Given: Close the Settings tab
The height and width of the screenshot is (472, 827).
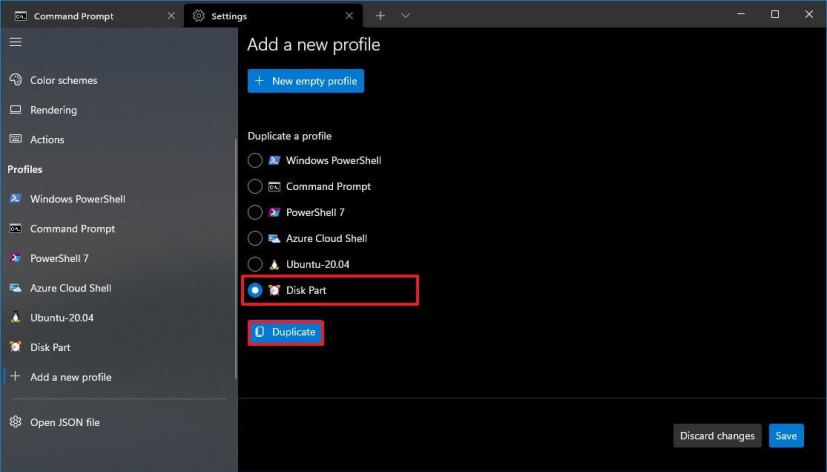Looking at the screenshot, I should coord(349,16).
